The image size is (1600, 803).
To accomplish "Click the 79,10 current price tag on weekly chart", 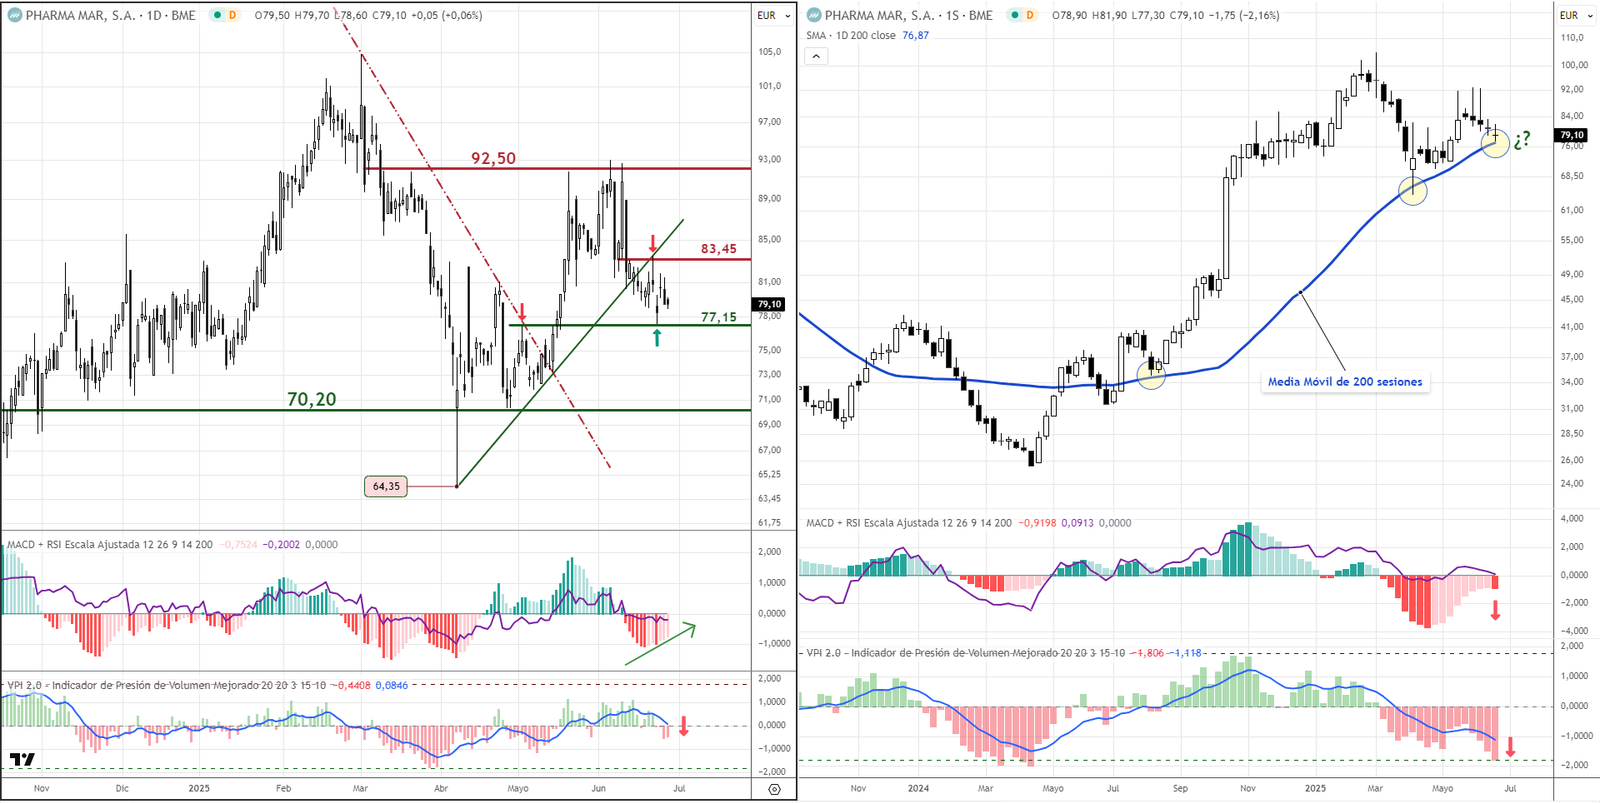I will [1572, 135].
